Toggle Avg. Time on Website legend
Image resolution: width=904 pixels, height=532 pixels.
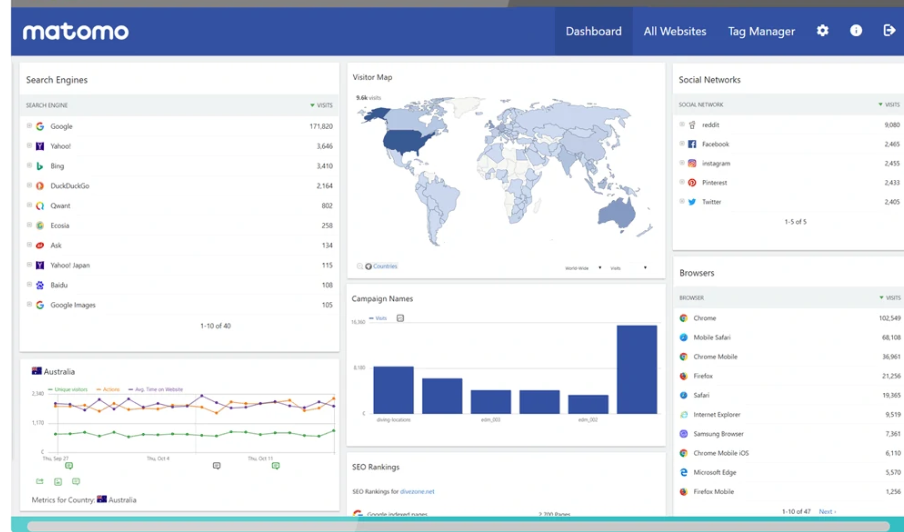pos(156,390)
